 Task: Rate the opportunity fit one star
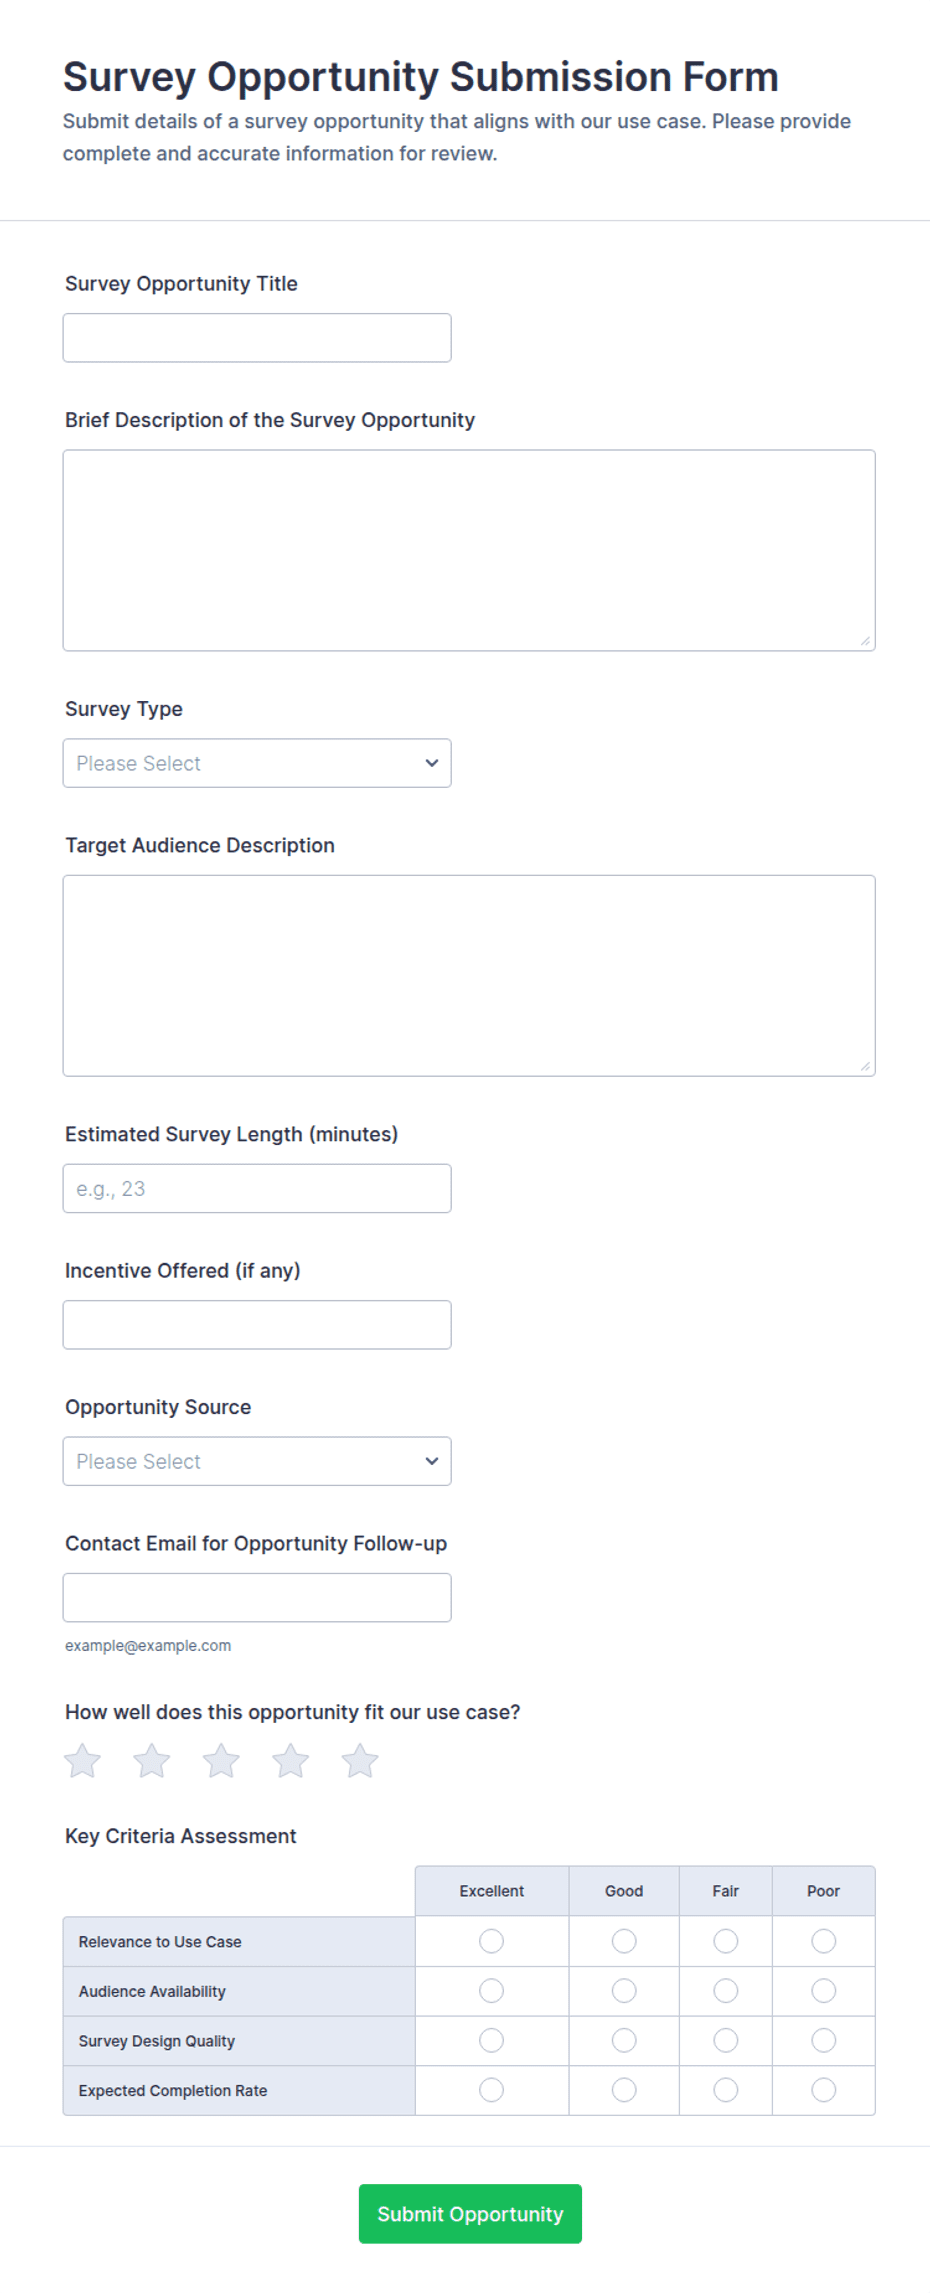(83, 1761)
